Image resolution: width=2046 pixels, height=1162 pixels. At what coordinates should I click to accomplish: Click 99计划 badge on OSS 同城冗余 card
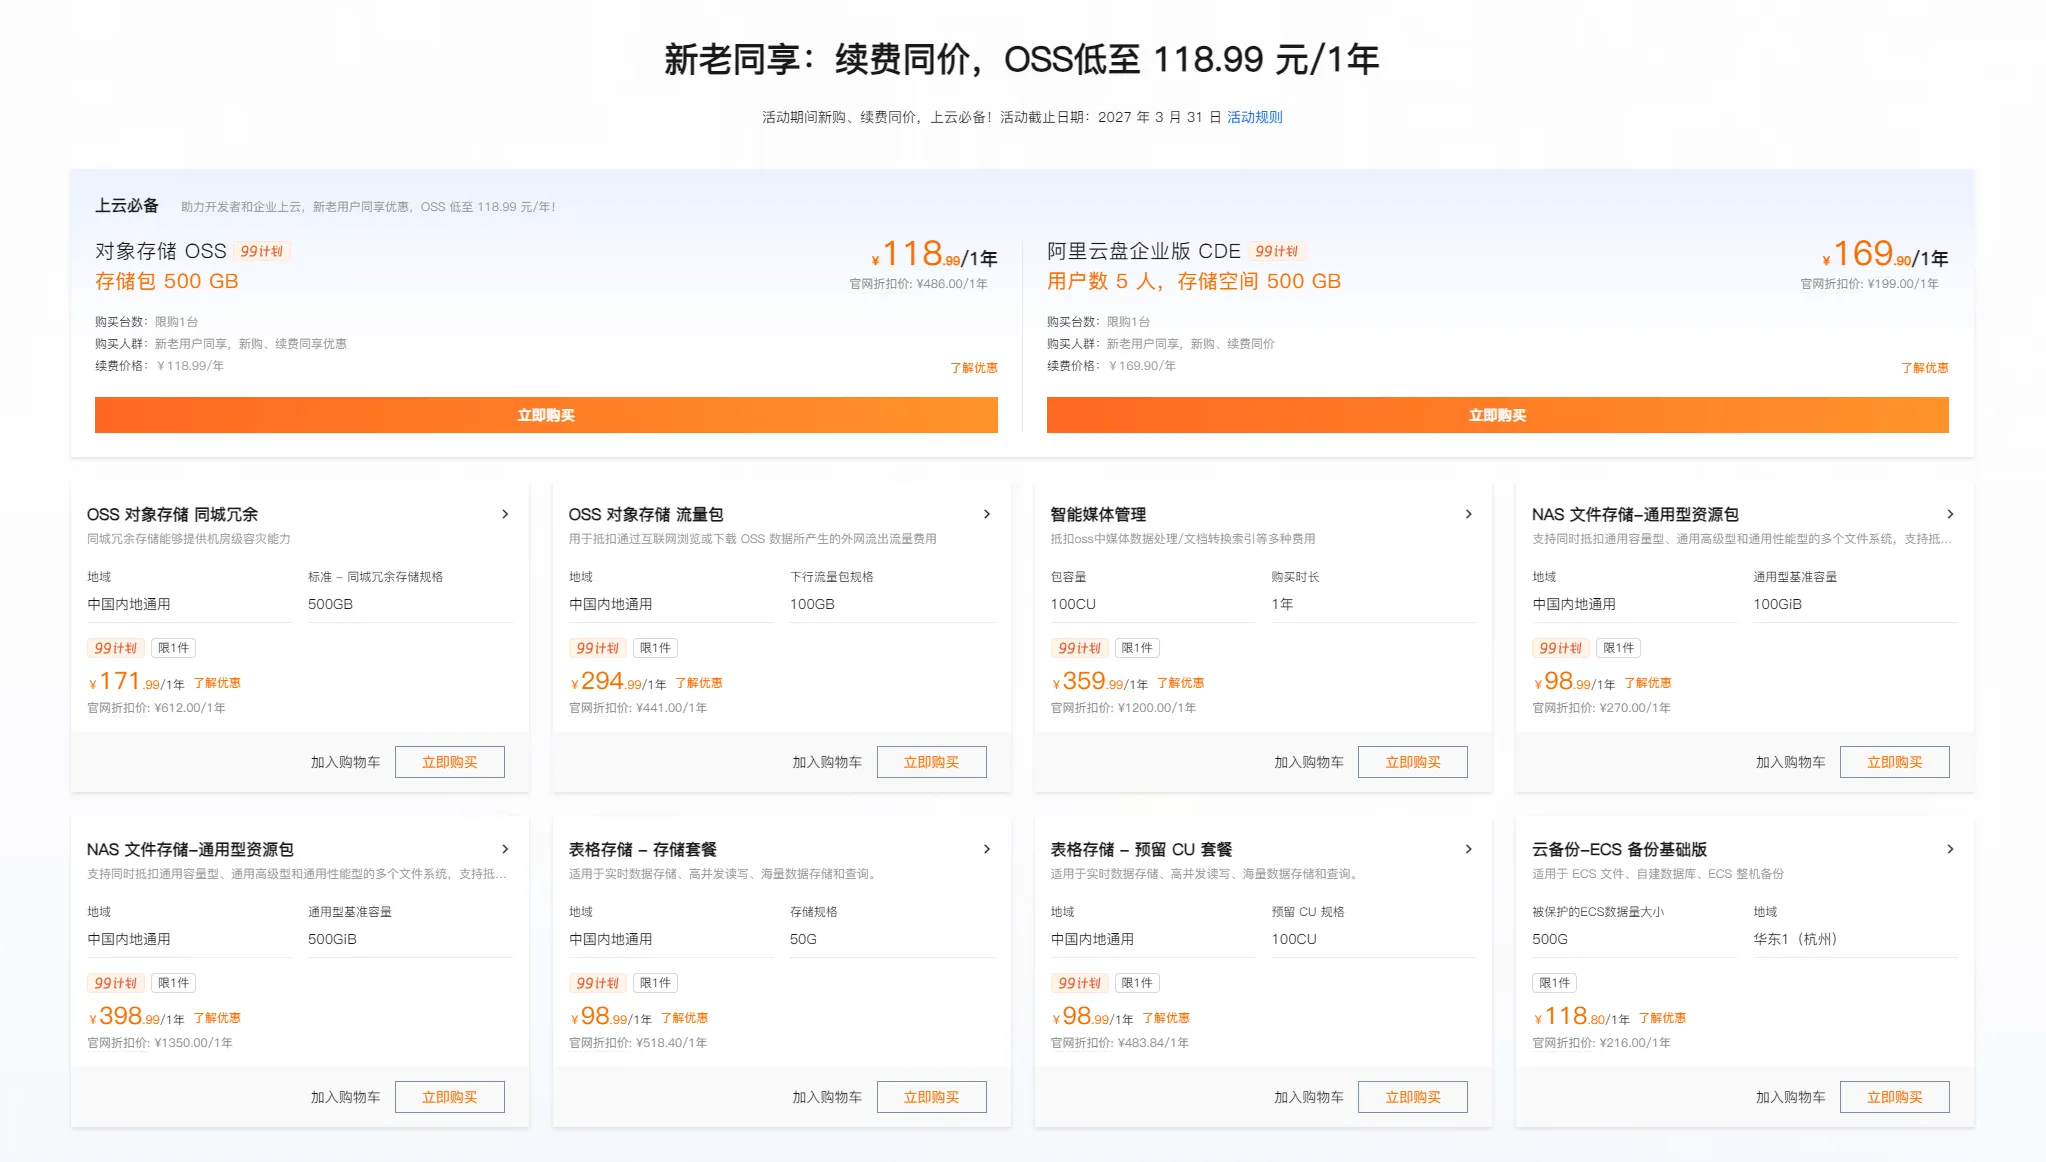116,648
